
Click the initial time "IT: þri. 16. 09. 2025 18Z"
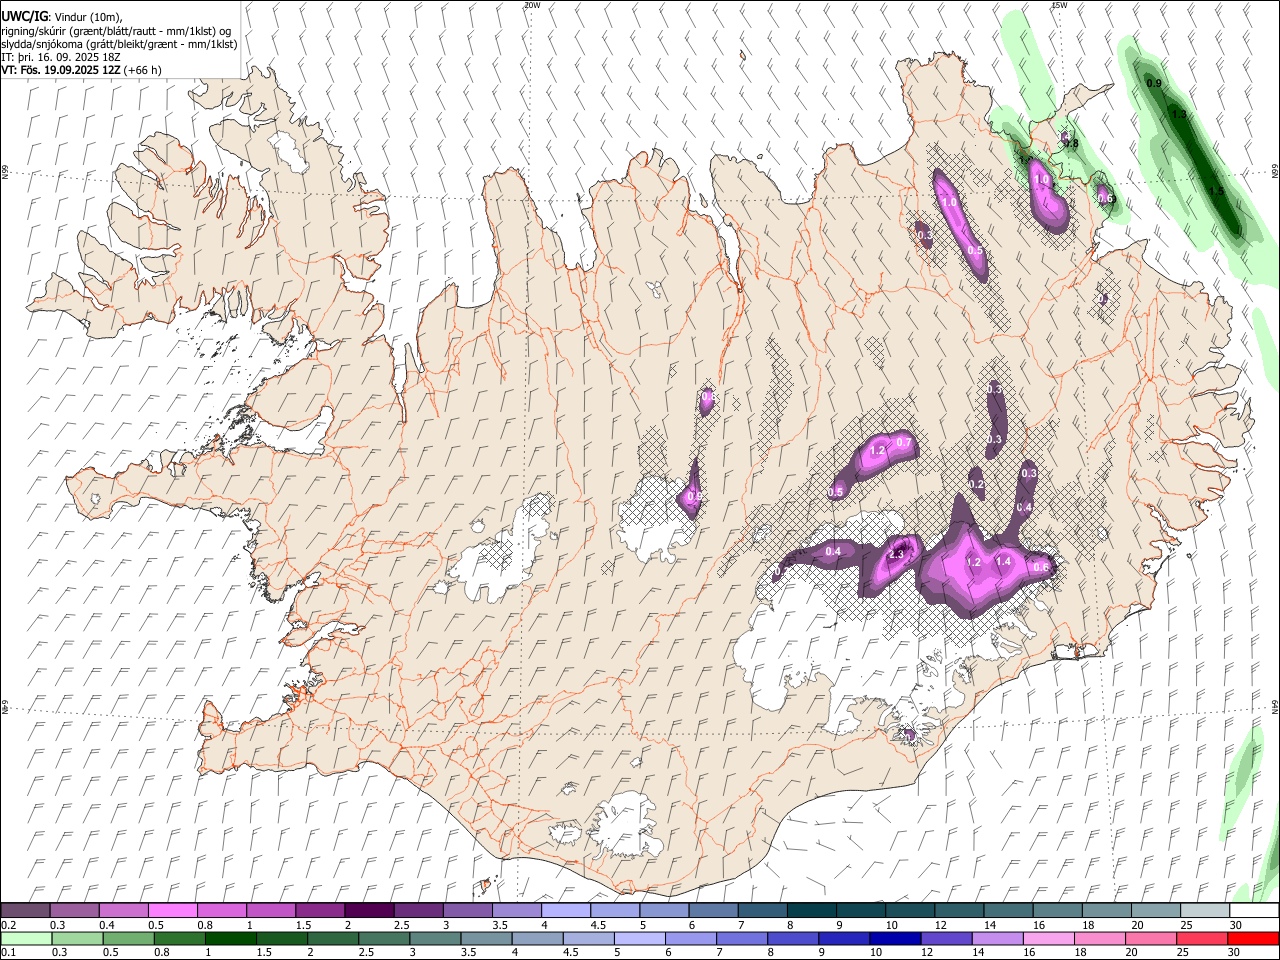pos(60,57)
